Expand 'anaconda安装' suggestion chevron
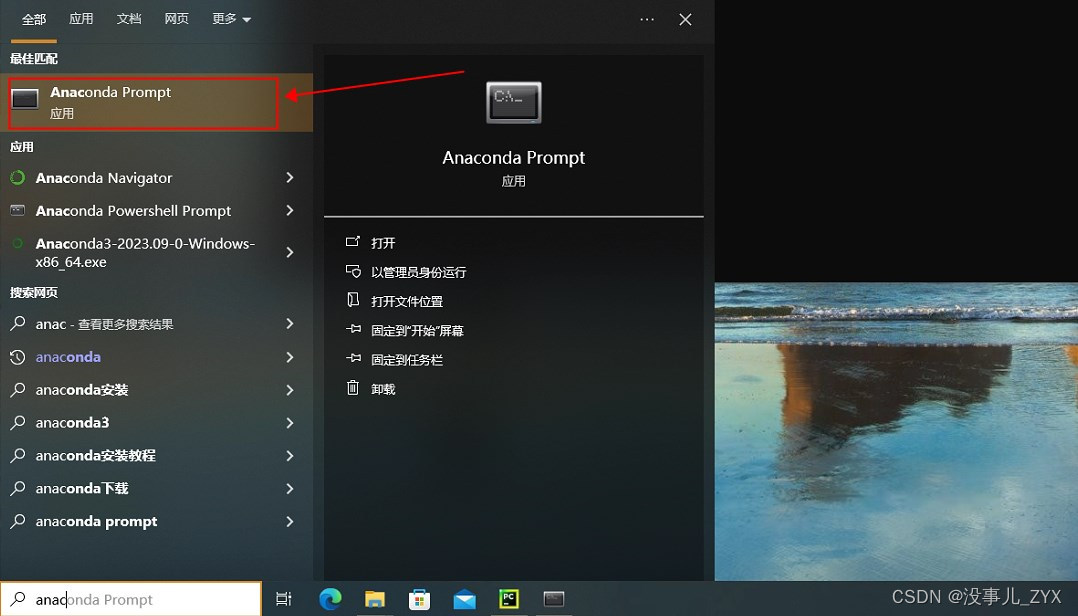Screen dimensions: 1078x616 289,390
